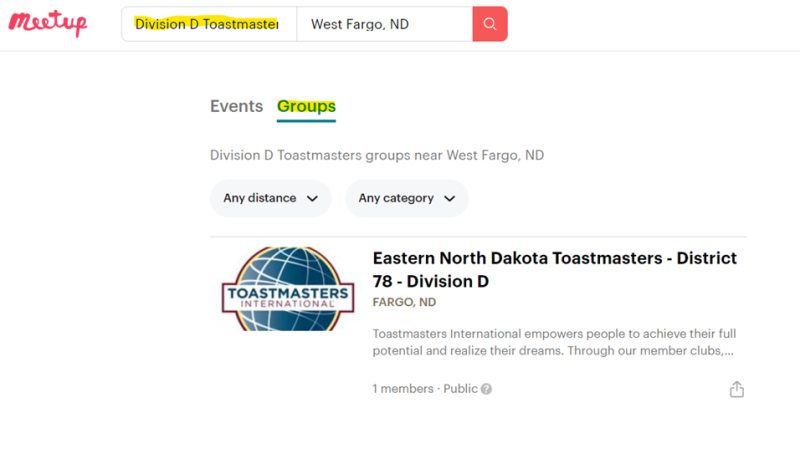Click the share icon on the group card
800x454 pixels.
[x=736, y=389]
